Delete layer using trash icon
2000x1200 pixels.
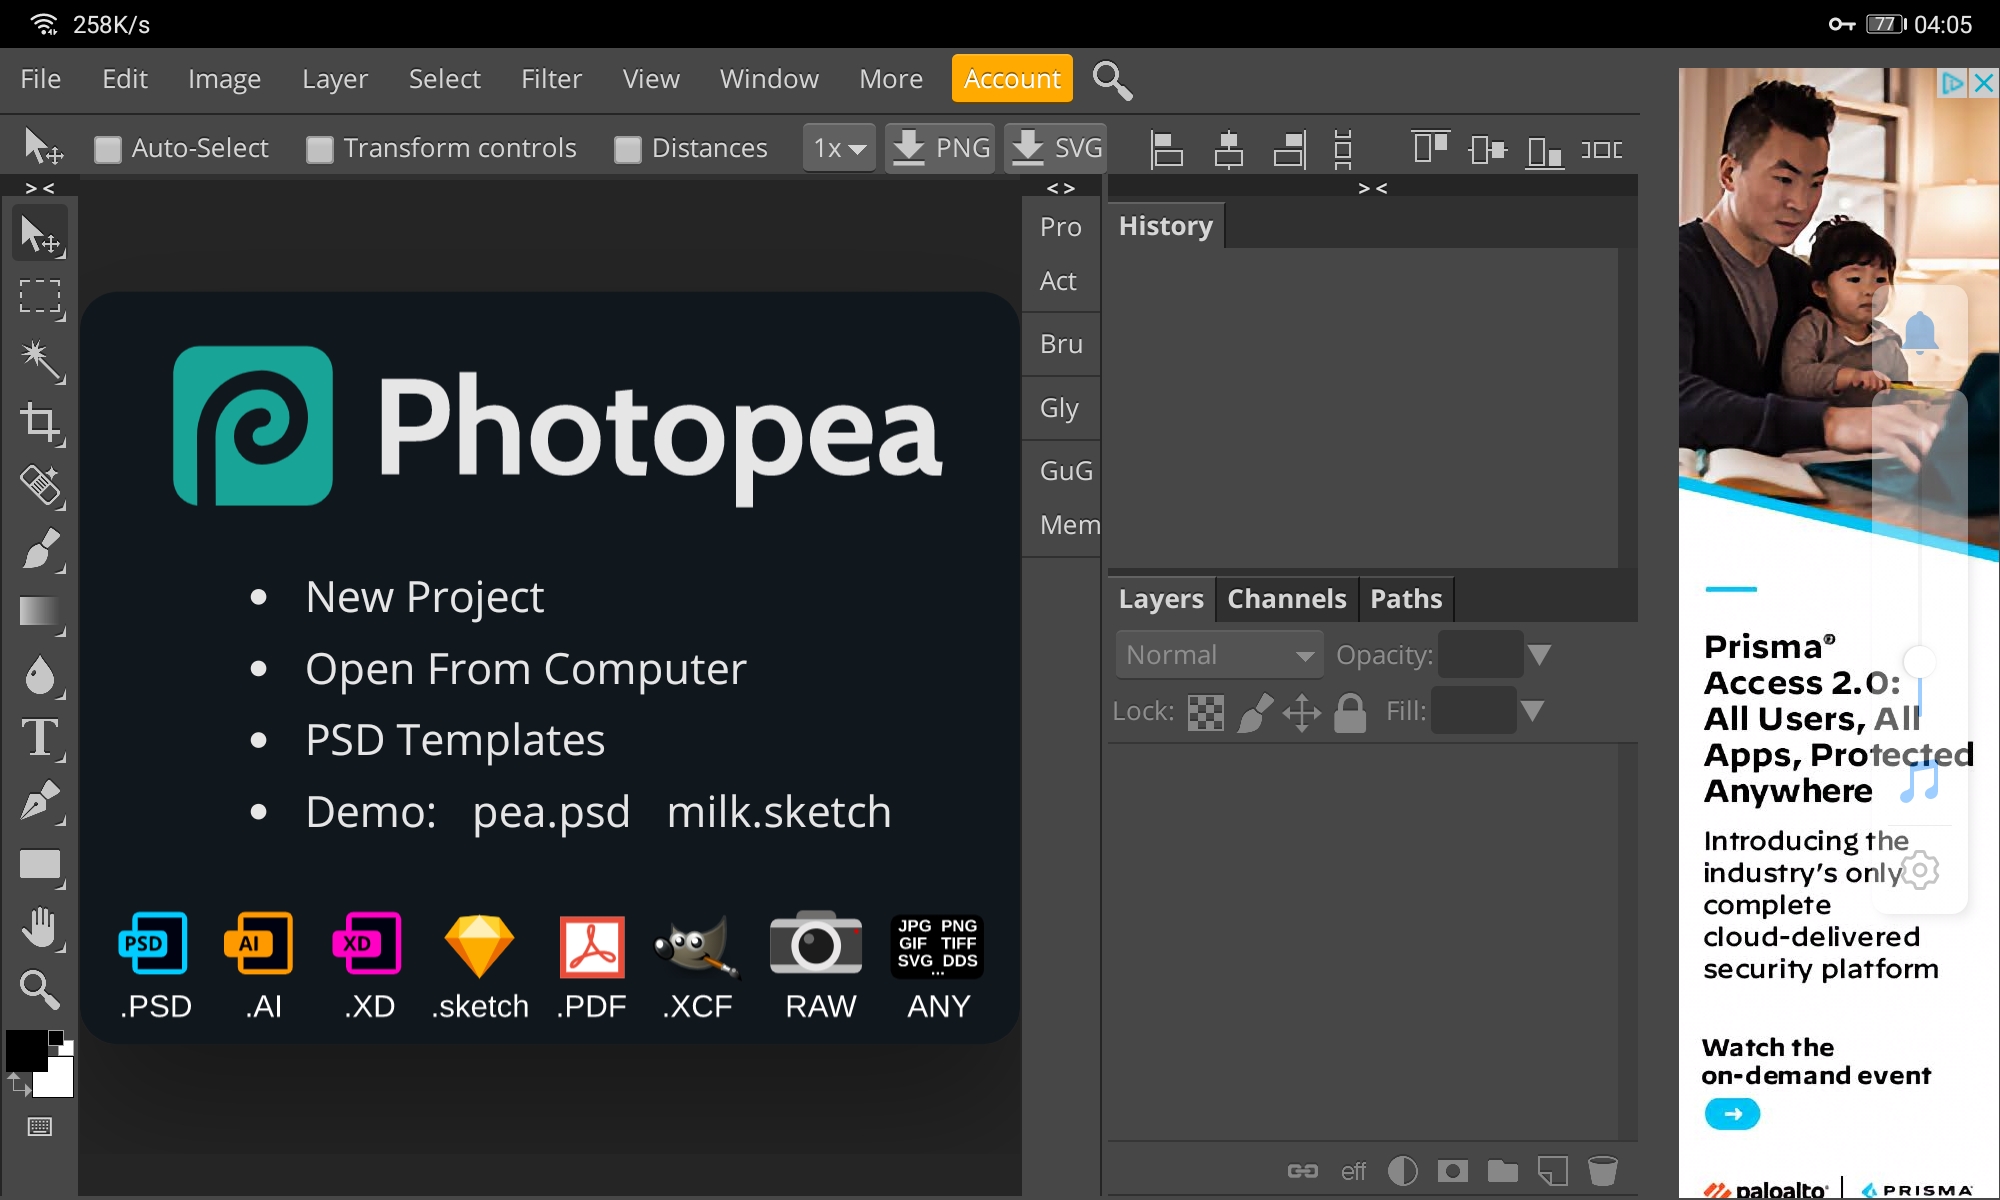1601,1170
